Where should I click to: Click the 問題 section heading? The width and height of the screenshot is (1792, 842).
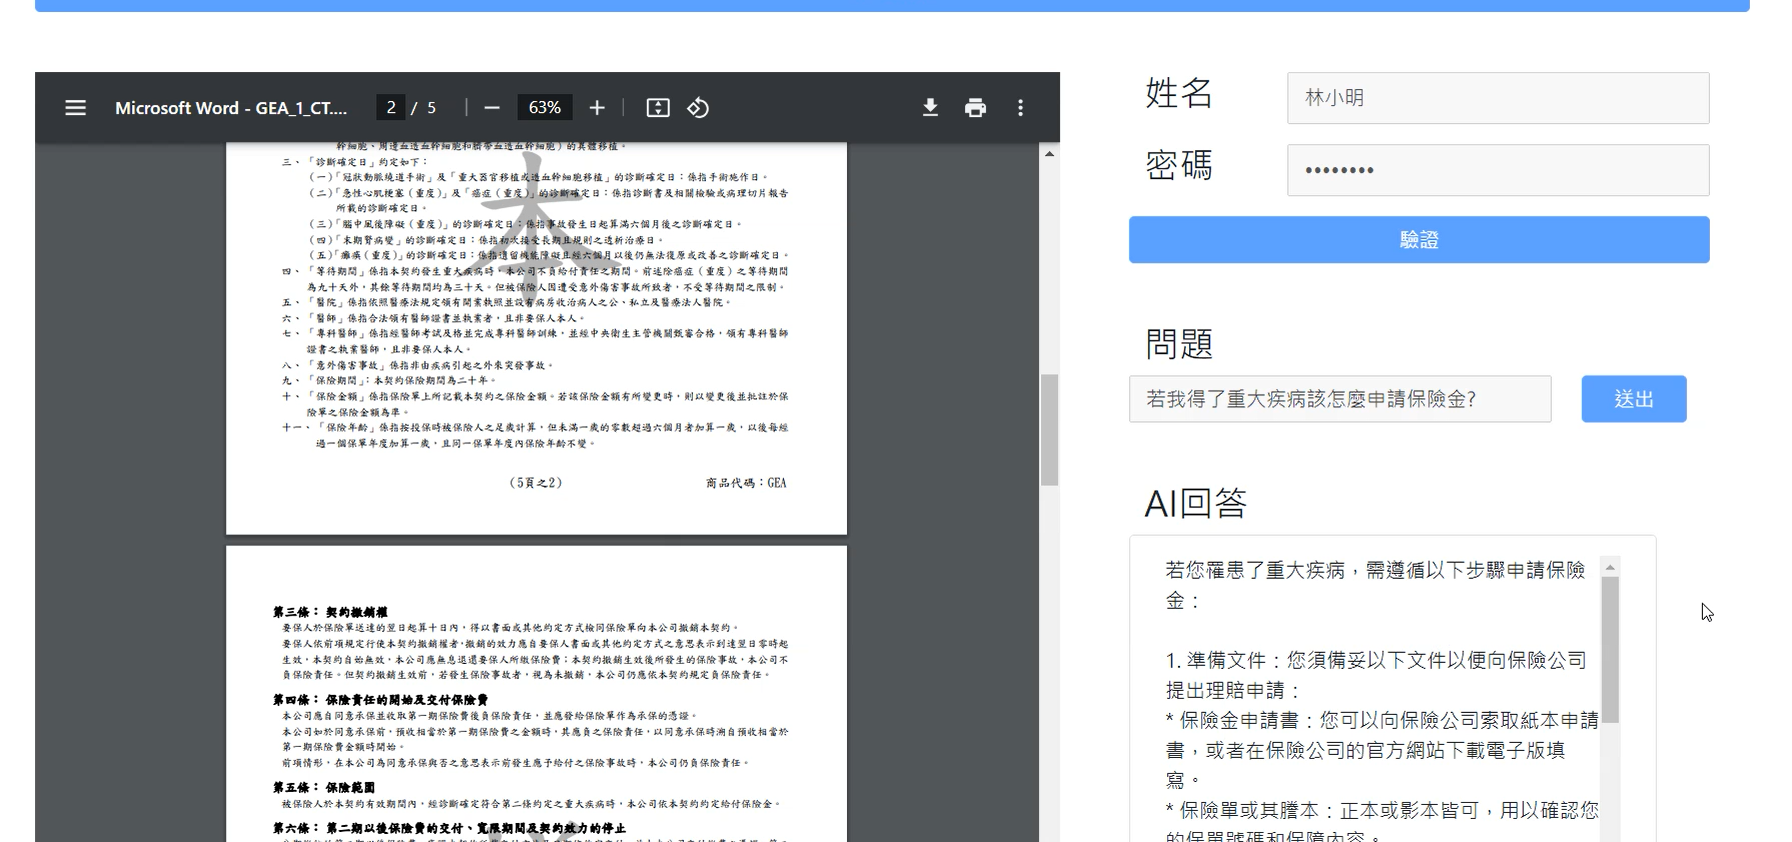pyautogui.click(x=1179, y=344)
